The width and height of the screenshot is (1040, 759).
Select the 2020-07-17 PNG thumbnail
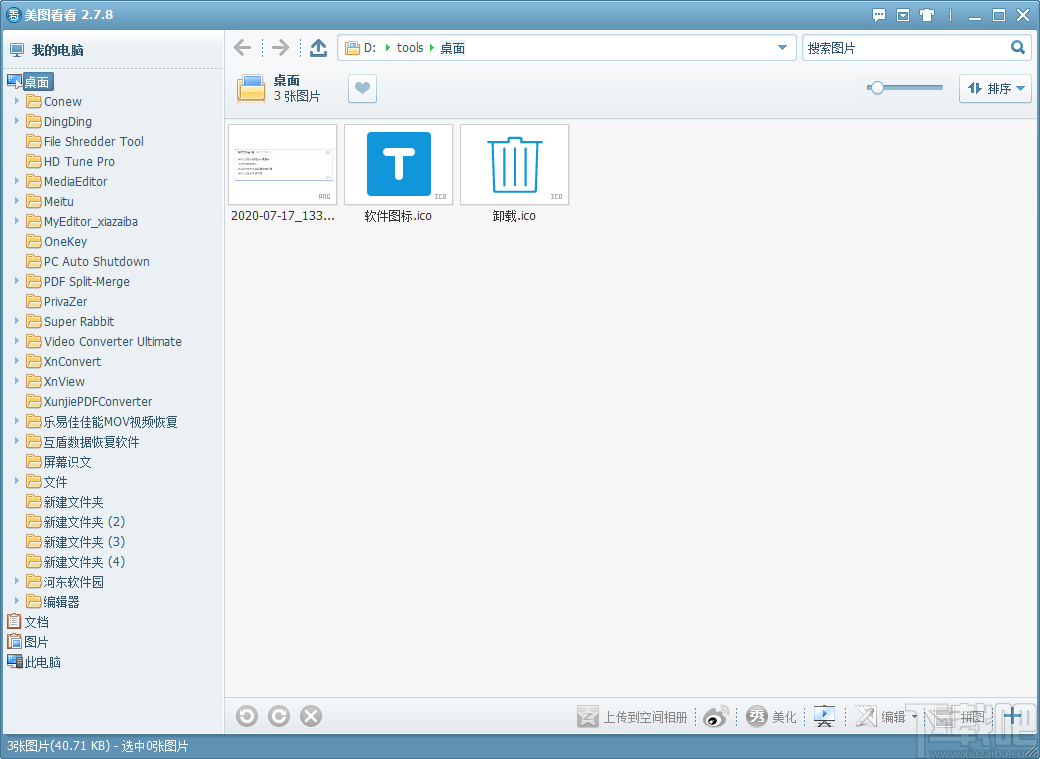(x=283, y=165)
